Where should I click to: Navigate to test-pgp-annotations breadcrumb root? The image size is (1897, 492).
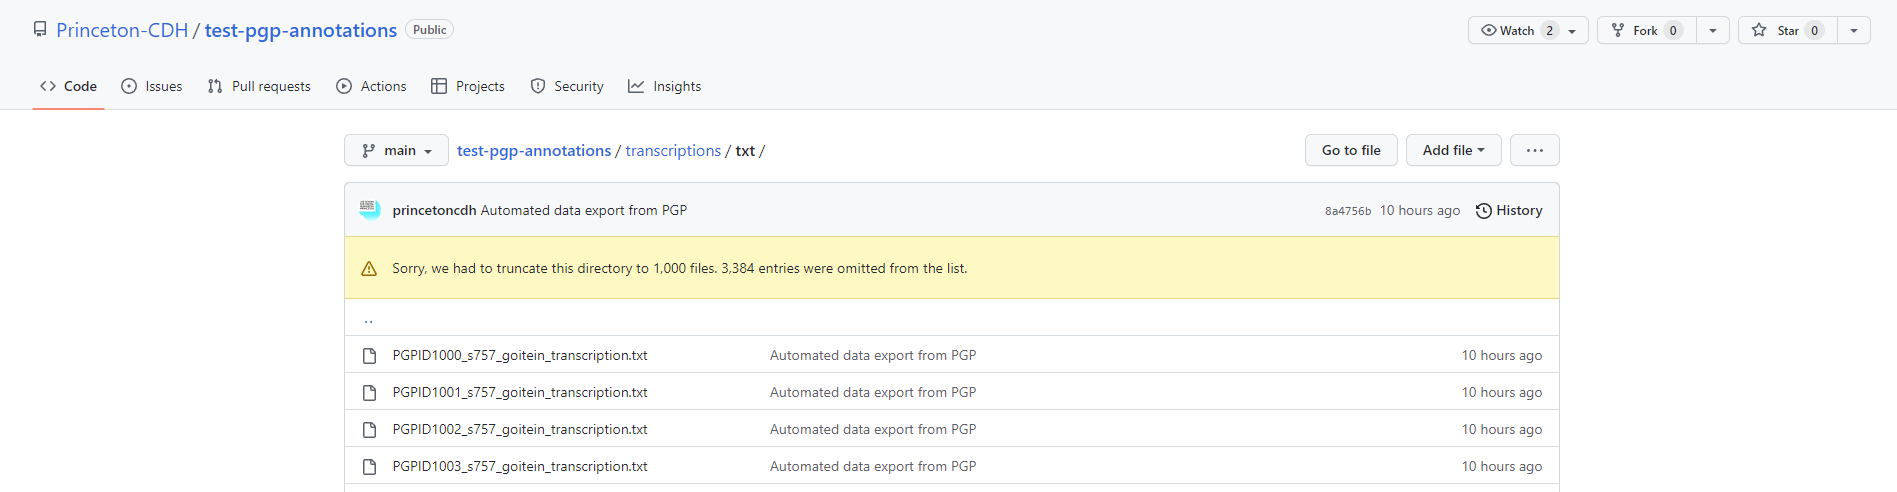coord(534,150)
